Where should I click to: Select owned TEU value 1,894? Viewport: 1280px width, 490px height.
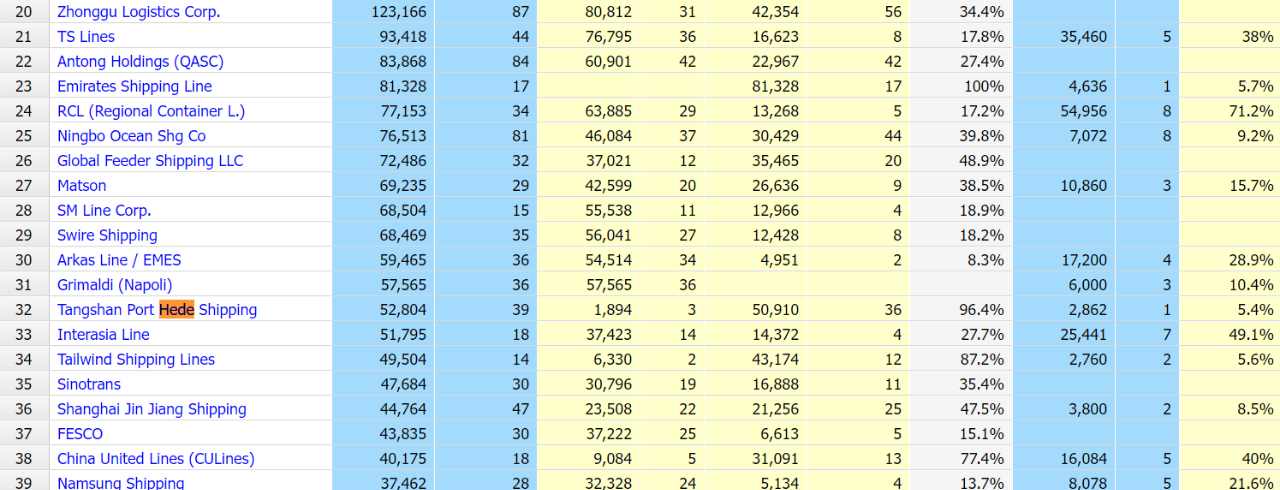coord(612,310)
